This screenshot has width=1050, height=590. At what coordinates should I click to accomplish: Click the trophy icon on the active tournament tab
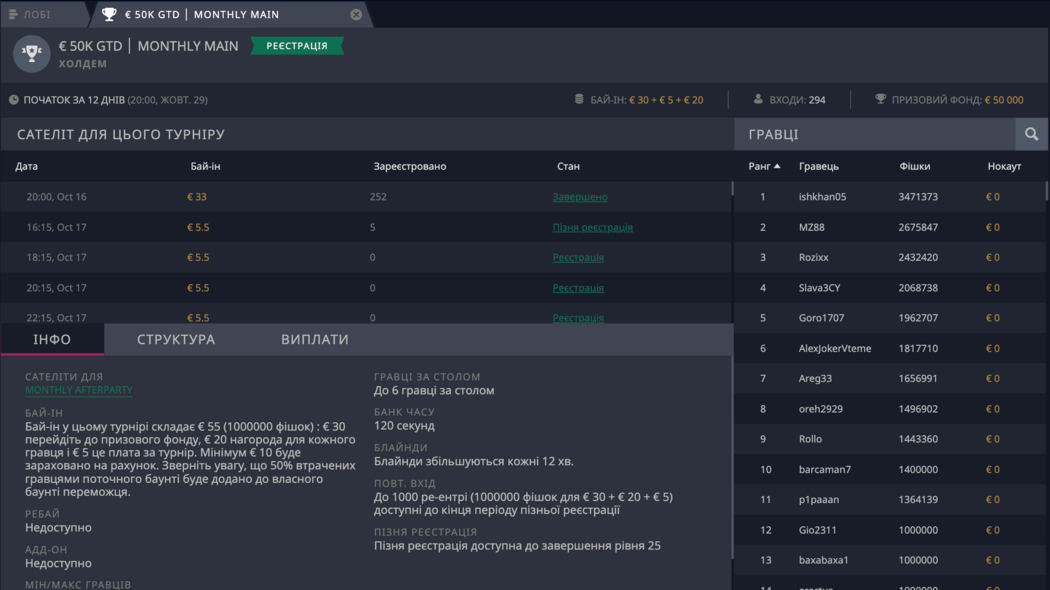click(110, 14)
